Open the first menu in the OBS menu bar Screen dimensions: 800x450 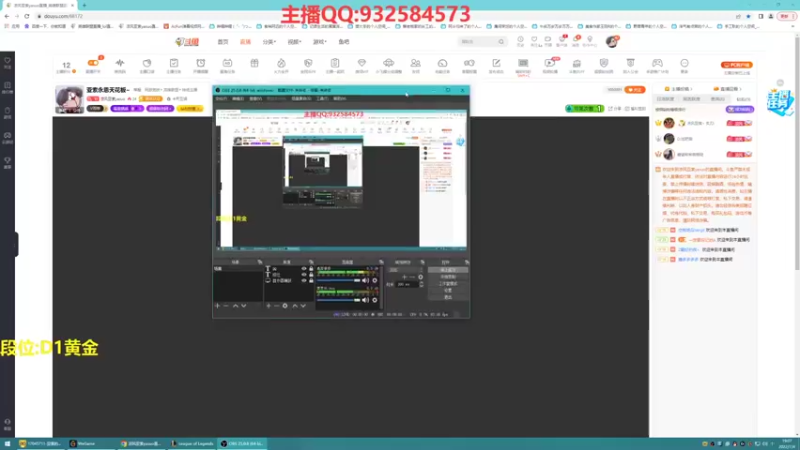[221, 98]
